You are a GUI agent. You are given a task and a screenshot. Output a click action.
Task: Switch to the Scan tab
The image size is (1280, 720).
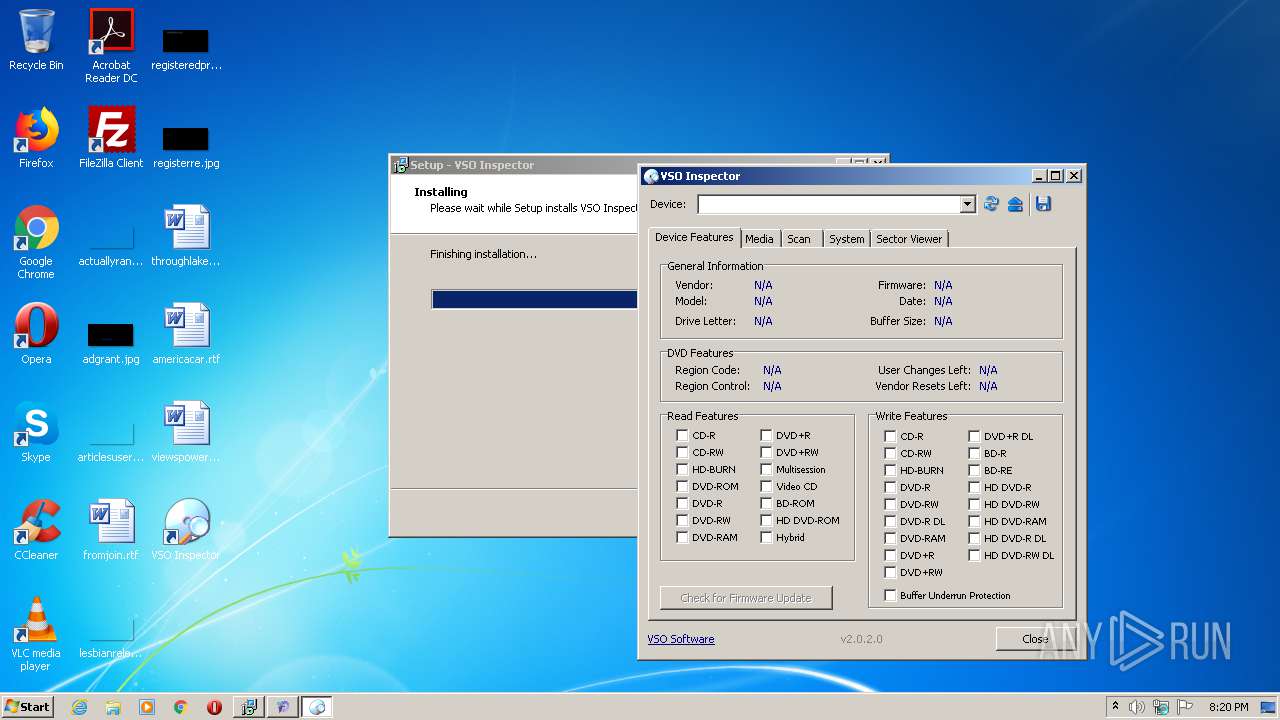(x=799, y=239)
